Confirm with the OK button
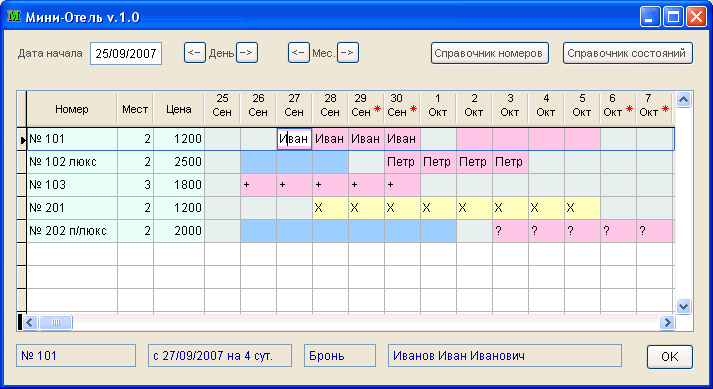This screenshot has width=713, height=389. (670, 357)
